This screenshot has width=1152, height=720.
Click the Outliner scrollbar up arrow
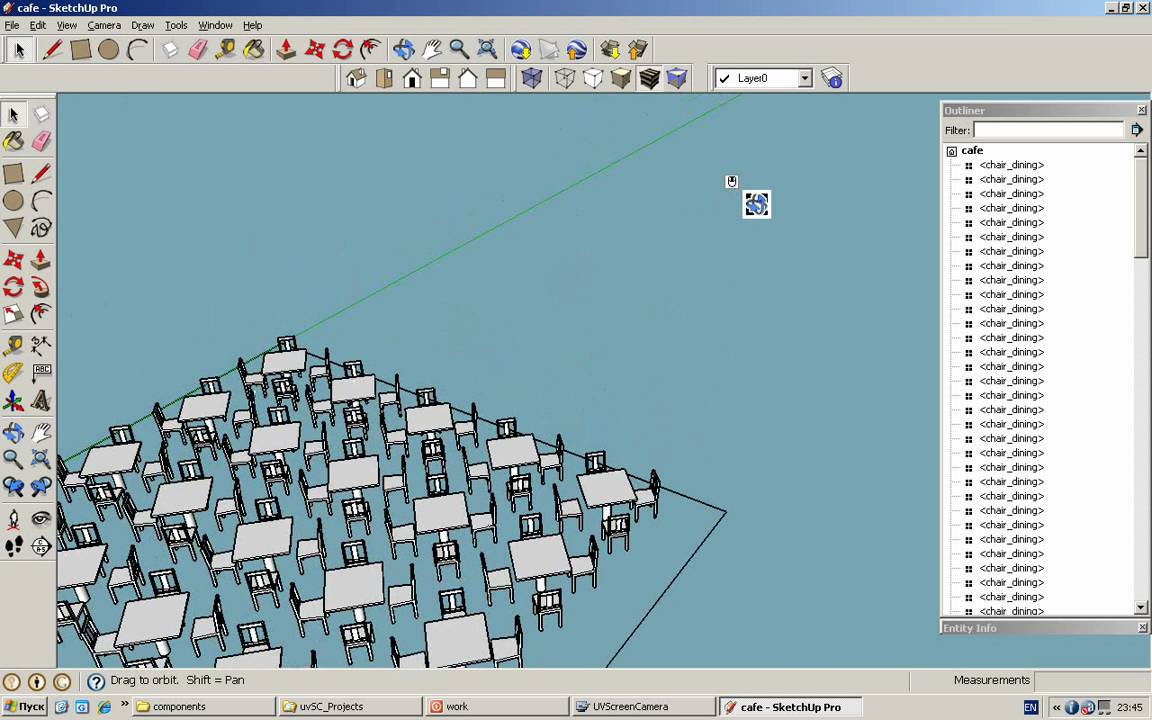pos(1140,150)
